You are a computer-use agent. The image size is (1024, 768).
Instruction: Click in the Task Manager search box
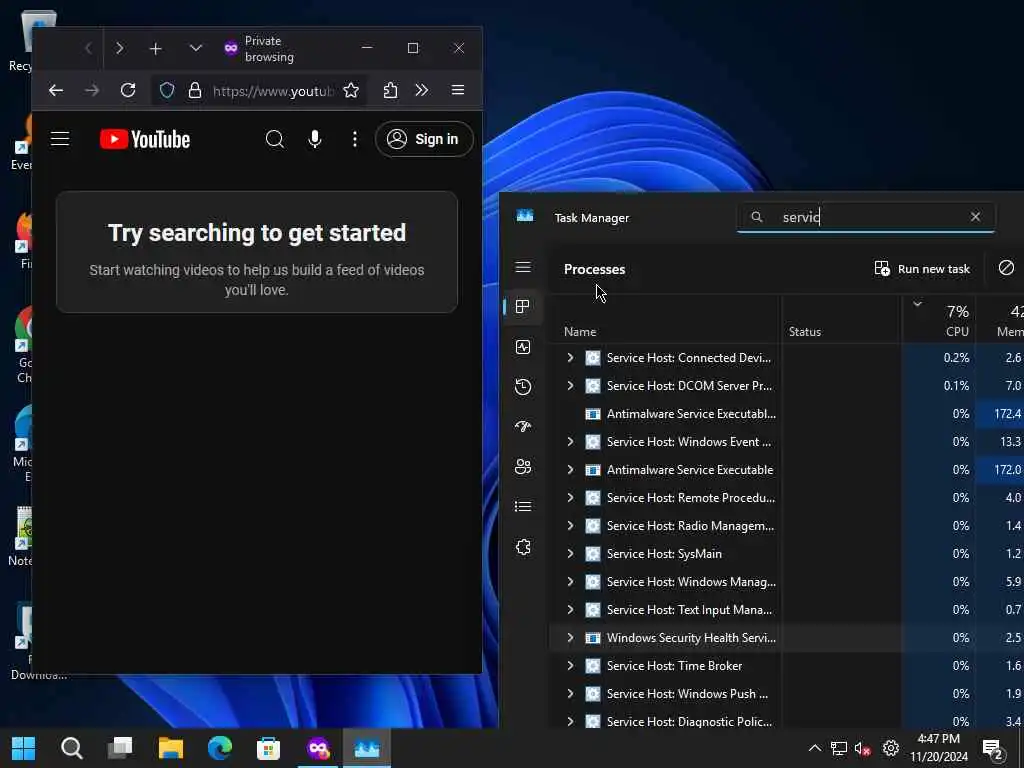click(865, 217)
